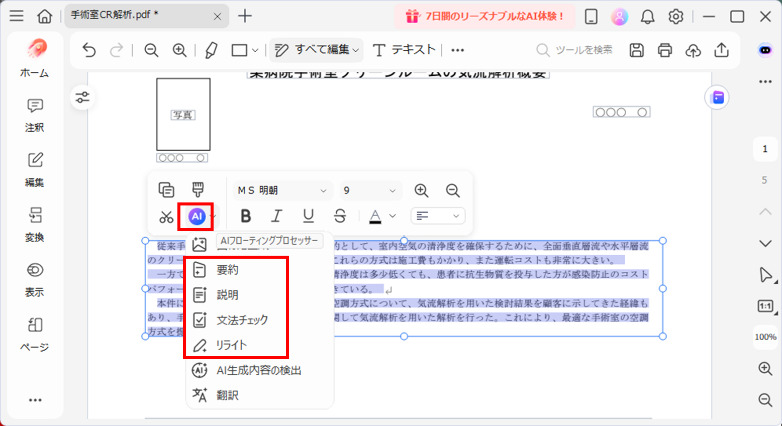Expand the font color dropdown arrow
The width and height of the screenshot is (782, 426).
392,216
